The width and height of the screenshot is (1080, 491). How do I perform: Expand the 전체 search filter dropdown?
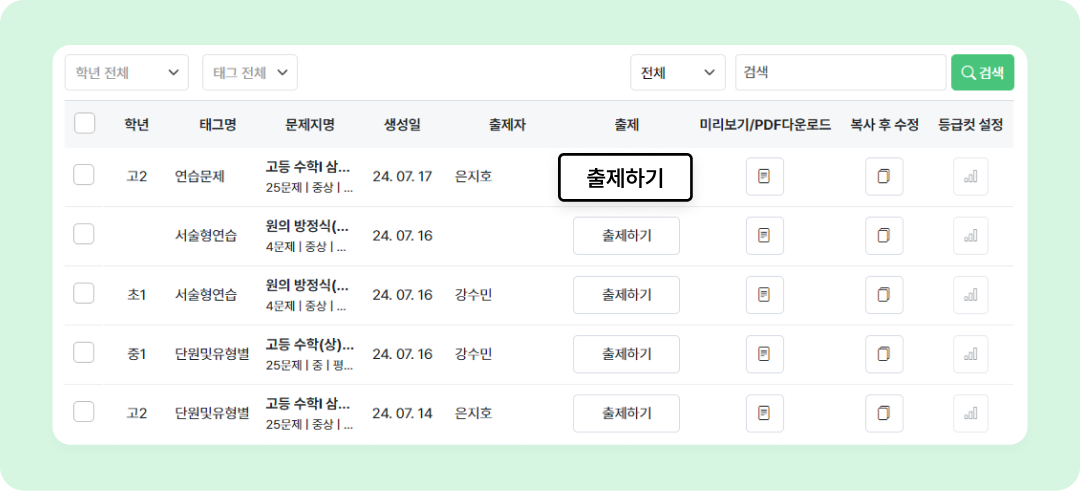(x=677, y=72)
